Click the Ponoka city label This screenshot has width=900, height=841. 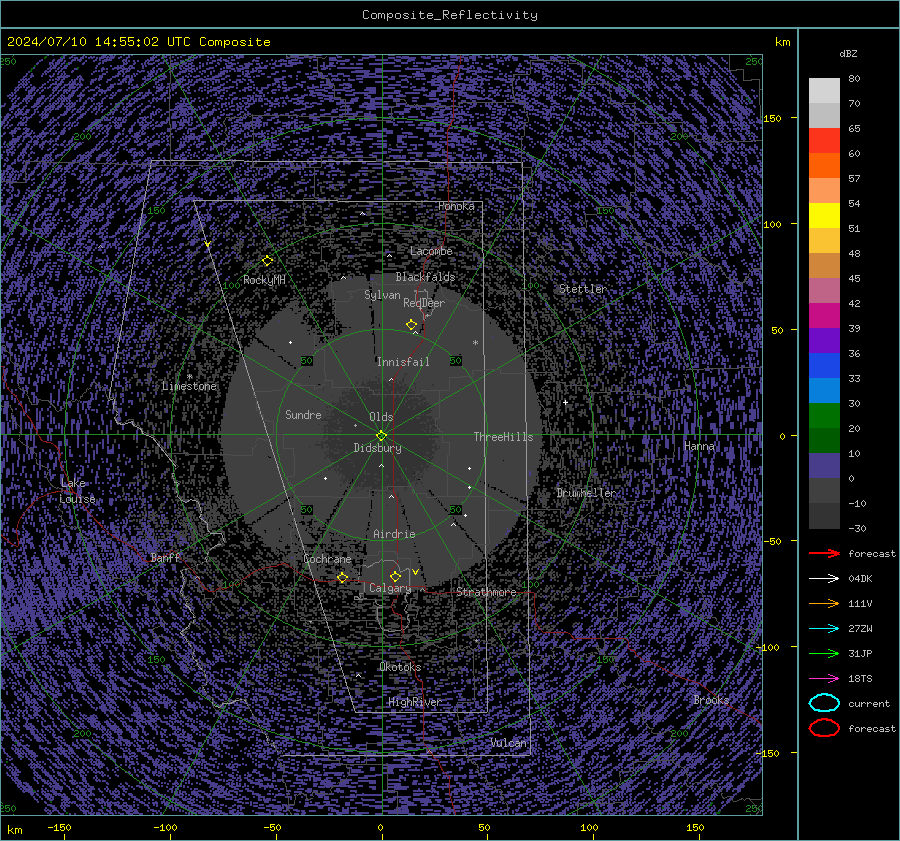click(456, 206)
